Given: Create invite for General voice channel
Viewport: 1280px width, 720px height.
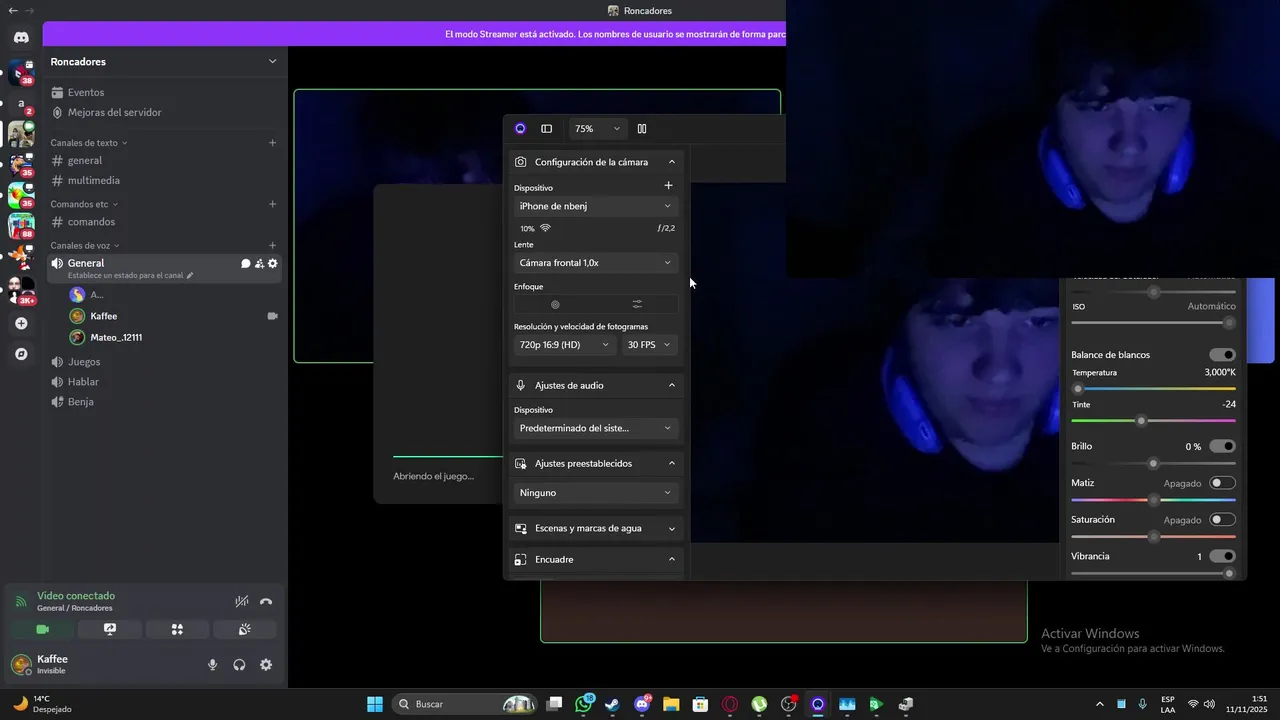Looking at the screenshot, I should [x=259, y=263].
